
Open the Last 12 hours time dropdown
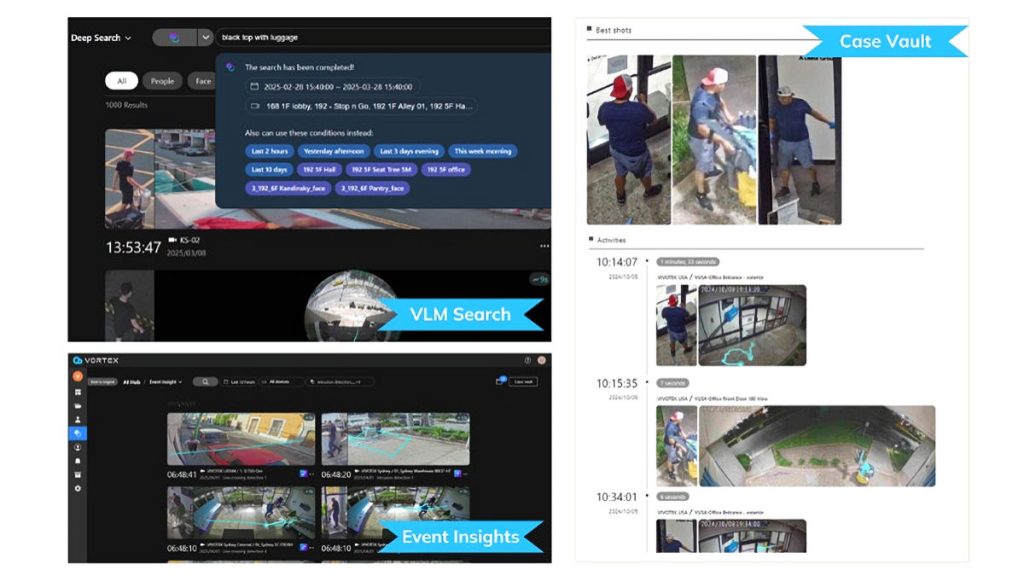coord(238,380)
